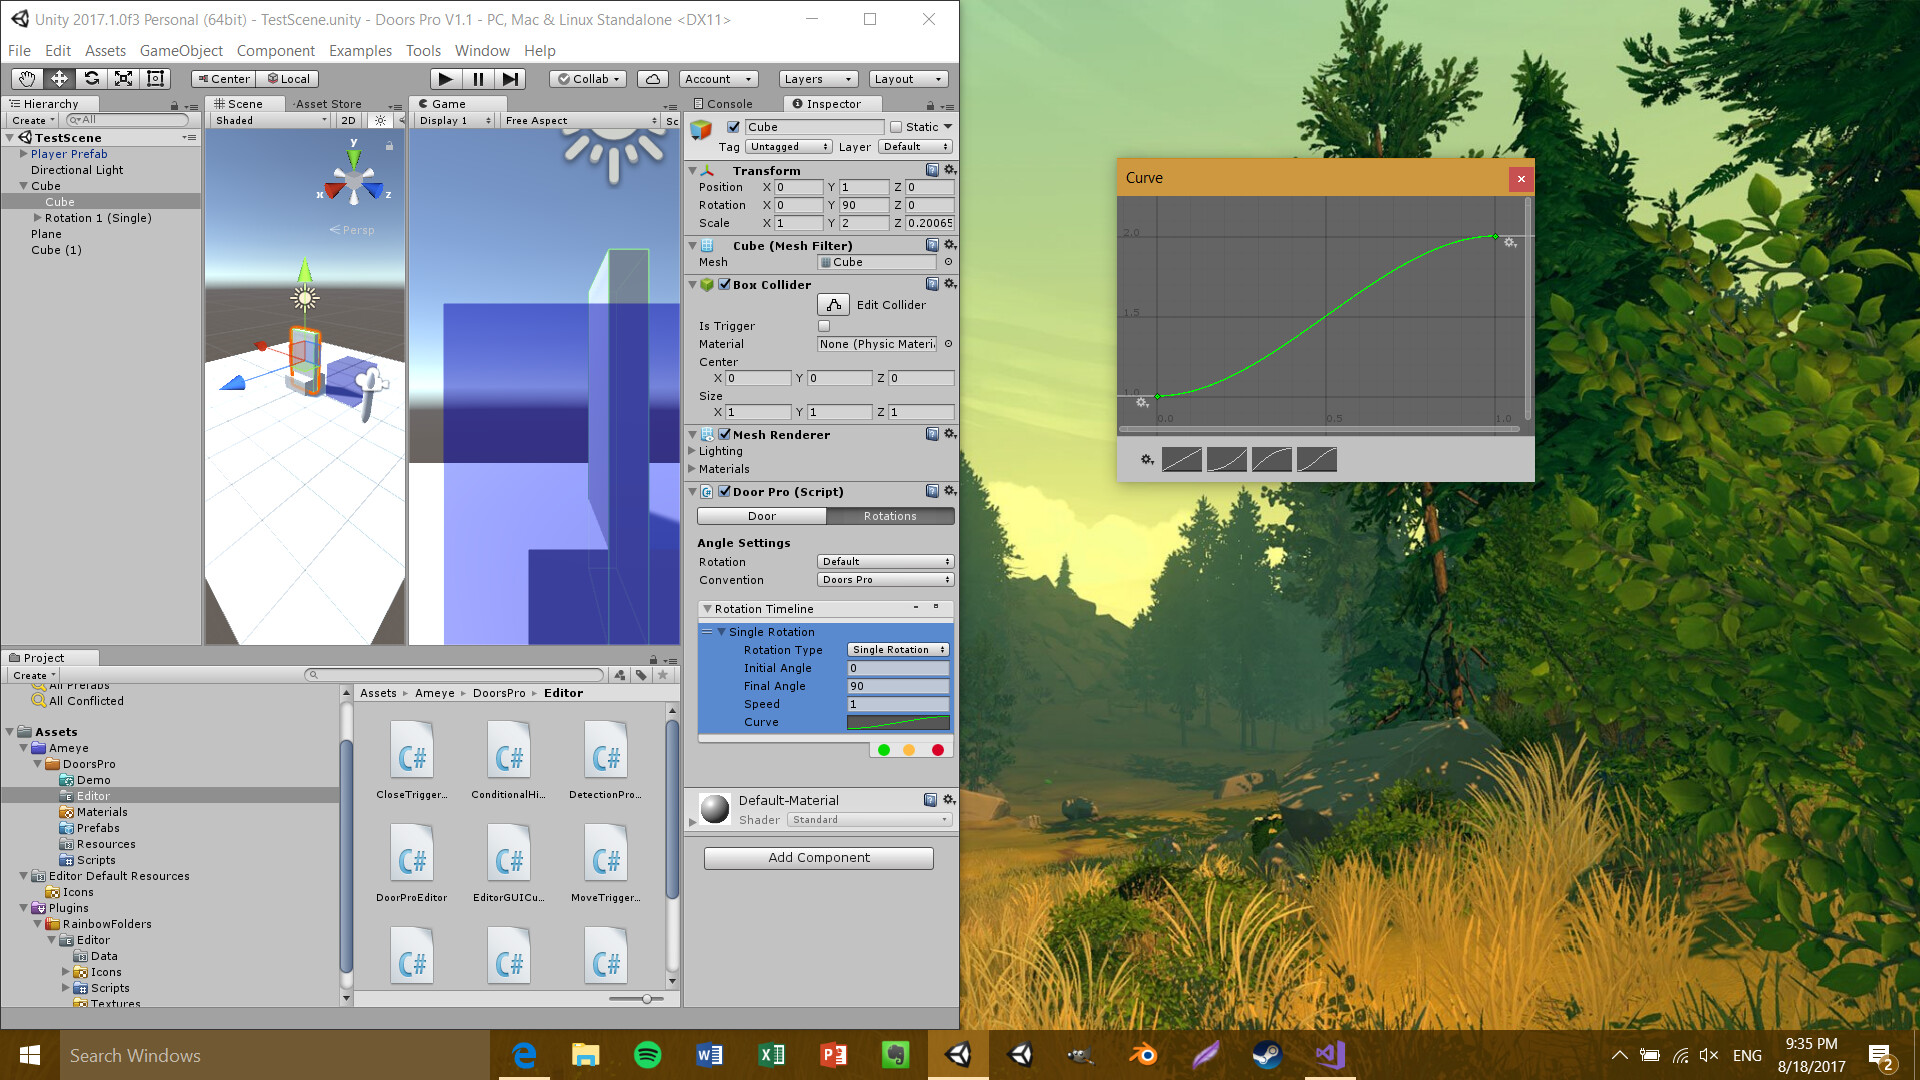Viewport: 1920px width, 1080px height.
Task: Select the ease-in curve preset
Action: point(1227,459)
